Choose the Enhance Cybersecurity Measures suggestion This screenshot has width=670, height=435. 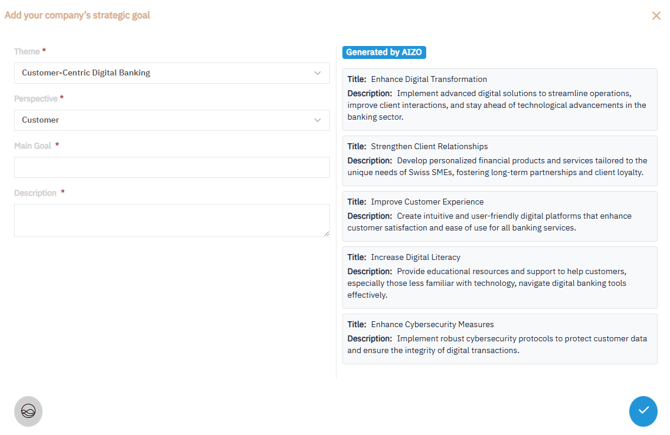[x=499, y=338]
